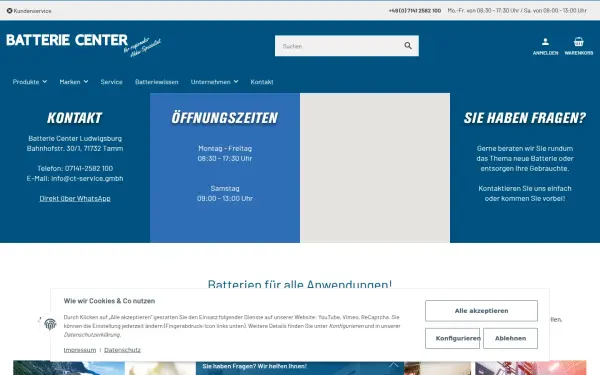This screenshot has height=375, width=600.
Task: Expand the Marken menu
Action: click(x=74, y=82)
